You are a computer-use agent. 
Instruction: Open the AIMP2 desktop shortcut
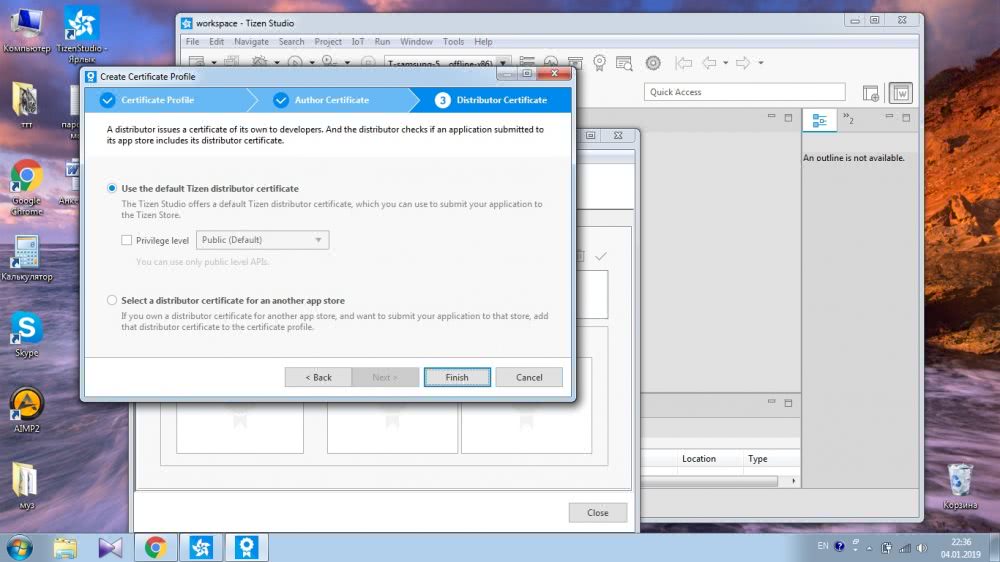coord(26,407)
